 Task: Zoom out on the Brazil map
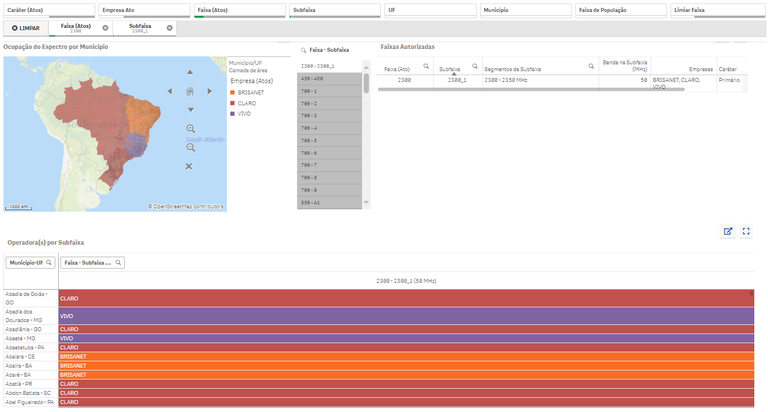point(190,147)
